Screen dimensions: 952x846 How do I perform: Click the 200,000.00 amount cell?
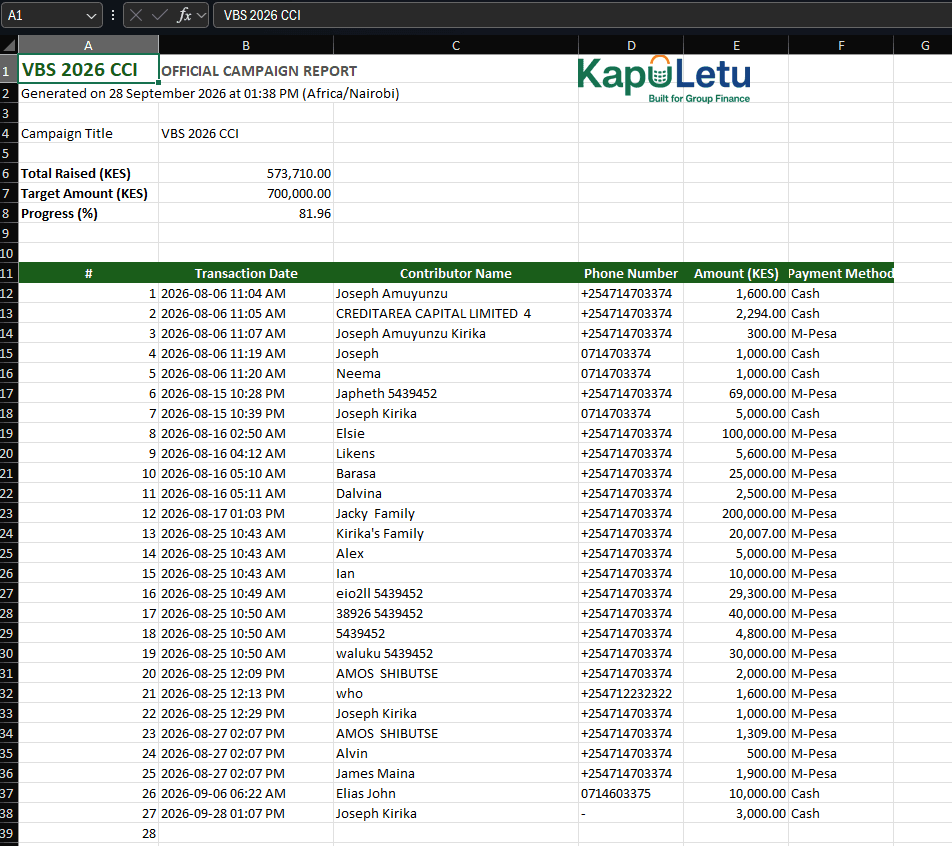click(736, 514)
